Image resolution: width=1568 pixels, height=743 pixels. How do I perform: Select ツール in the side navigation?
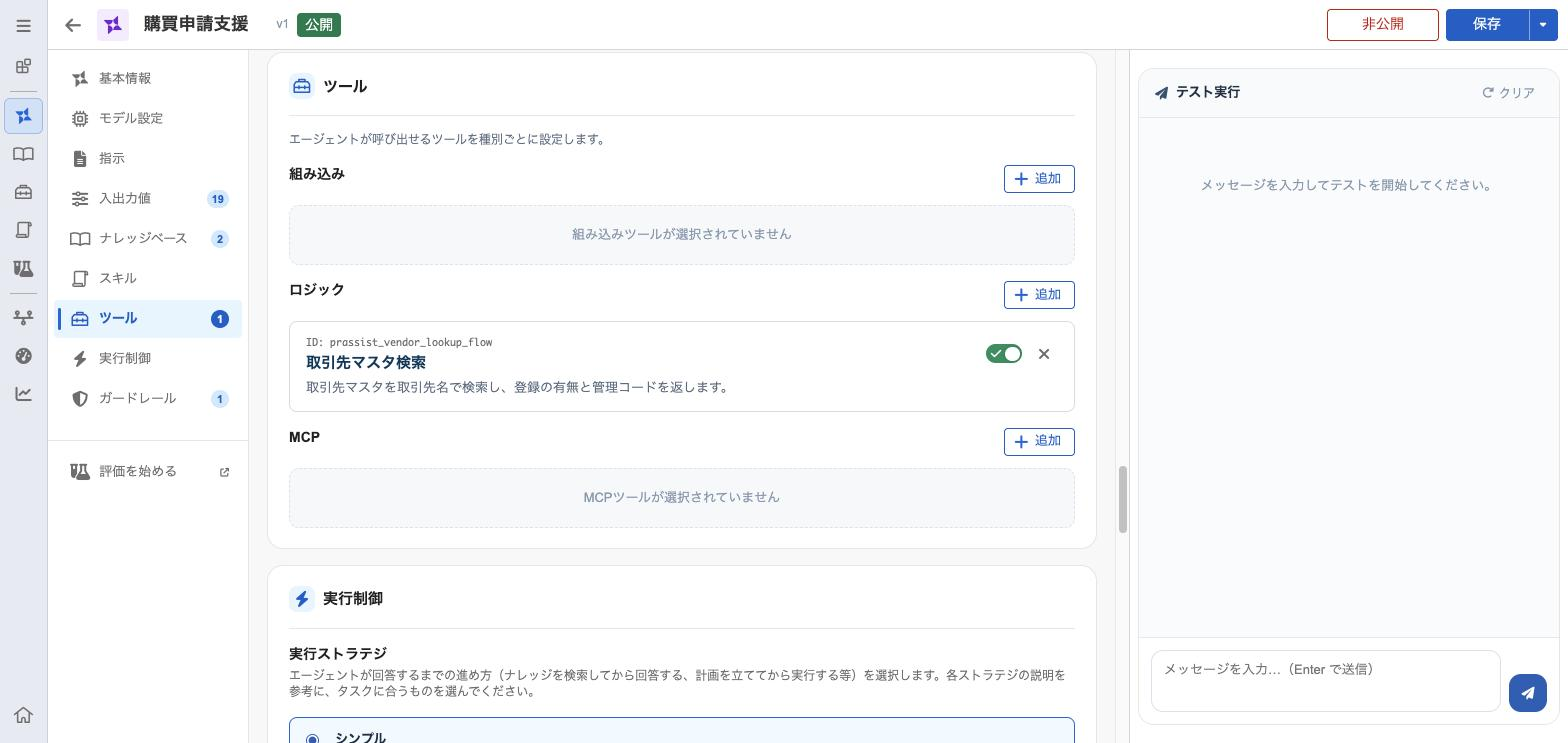click(148, 318)
